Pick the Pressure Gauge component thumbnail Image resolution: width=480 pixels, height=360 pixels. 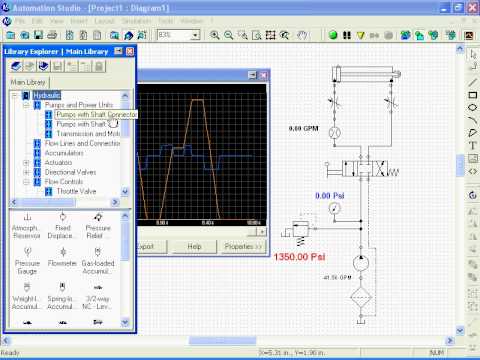click(x=27, y=261)
